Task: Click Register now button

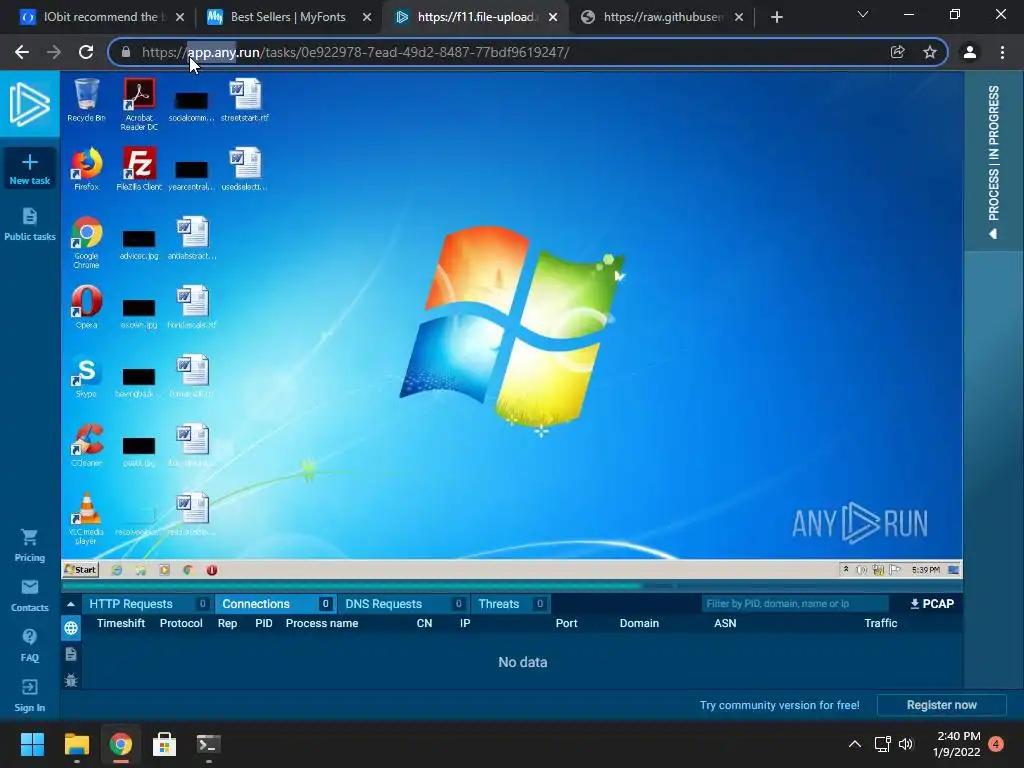Action: click(x=941, y=705)
